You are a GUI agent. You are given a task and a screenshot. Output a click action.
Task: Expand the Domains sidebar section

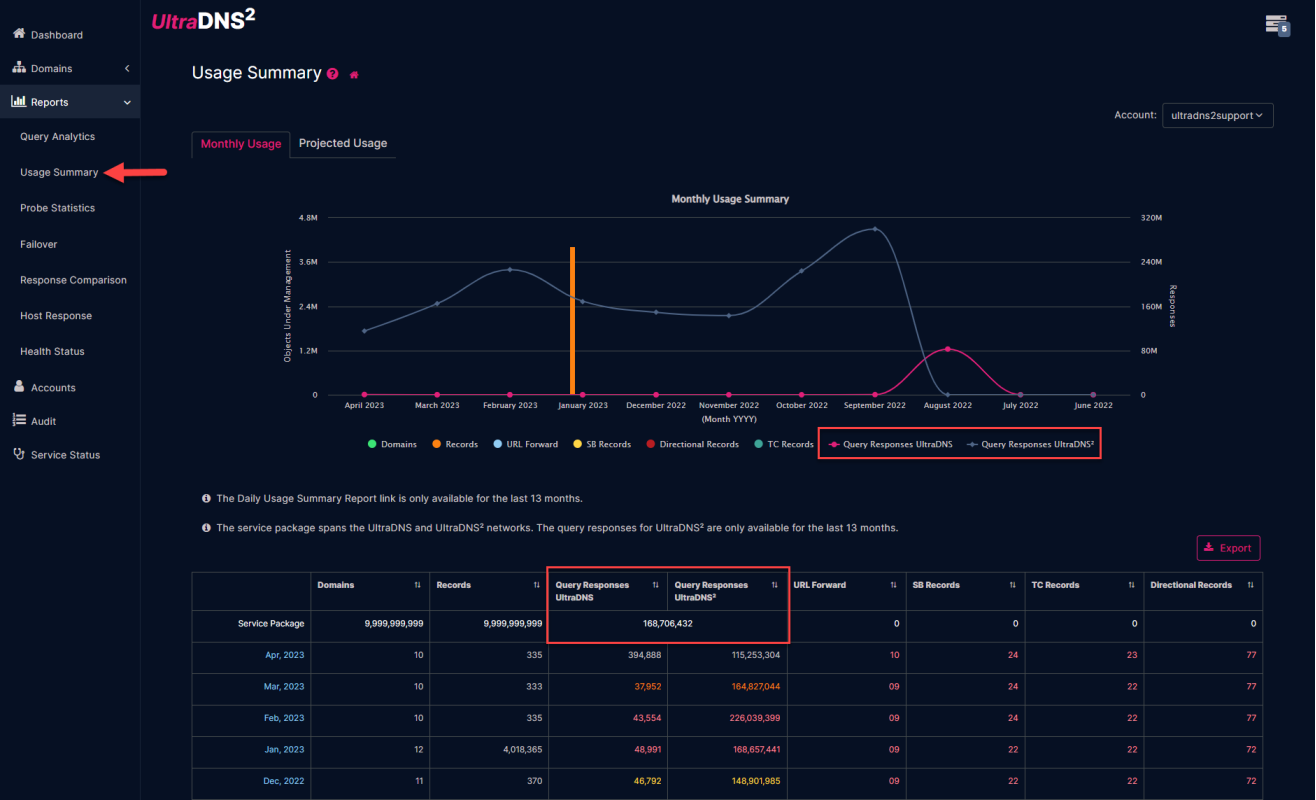point(126,68)
